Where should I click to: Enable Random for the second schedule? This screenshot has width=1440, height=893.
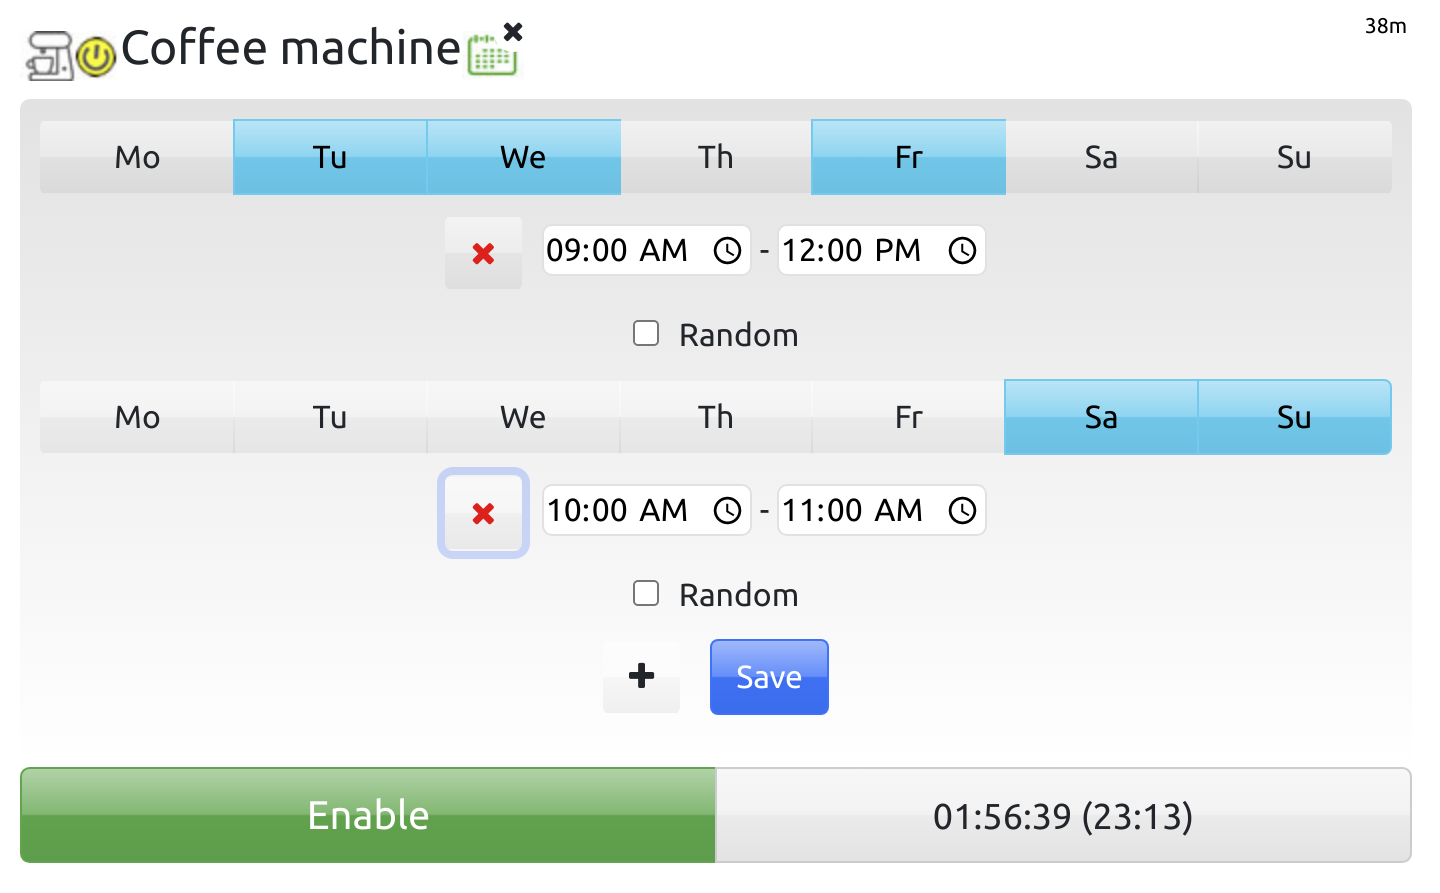click(x=646, y=594)
